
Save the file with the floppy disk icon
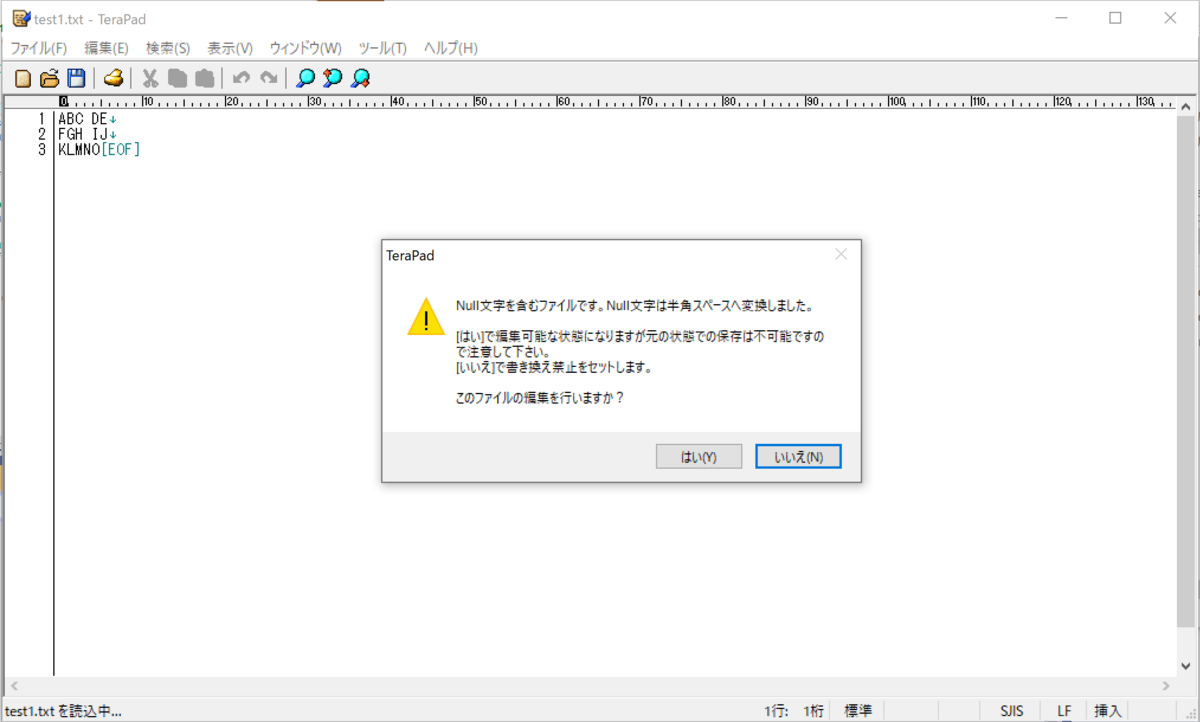[75, 77]
